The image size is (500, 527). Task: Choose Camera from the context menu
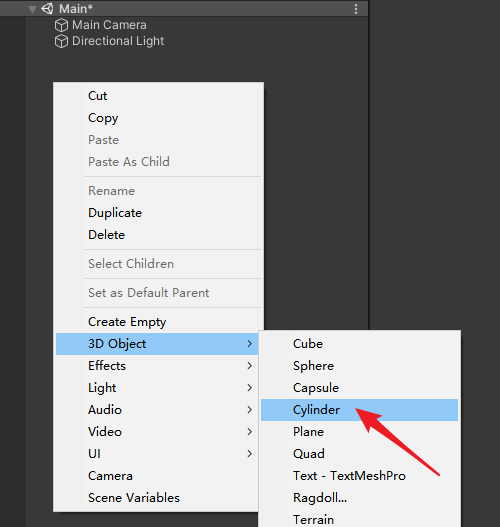157,476
